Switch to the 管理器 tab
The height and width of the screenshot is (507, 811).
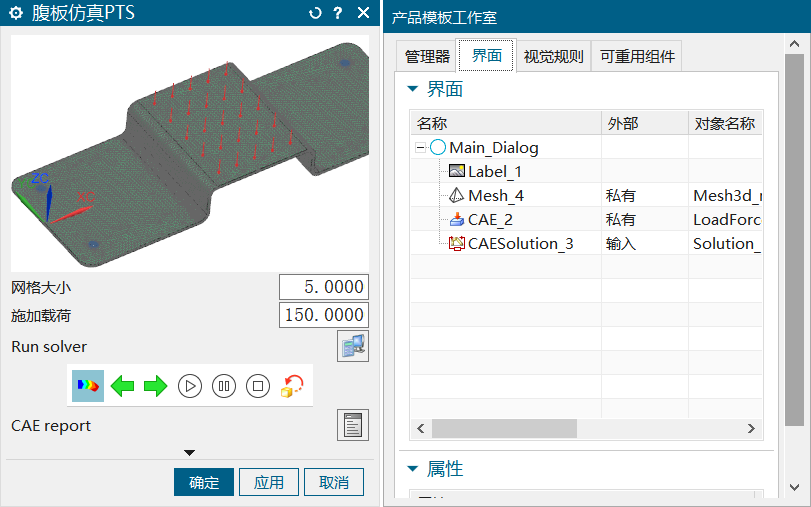[x=427, y=56]
